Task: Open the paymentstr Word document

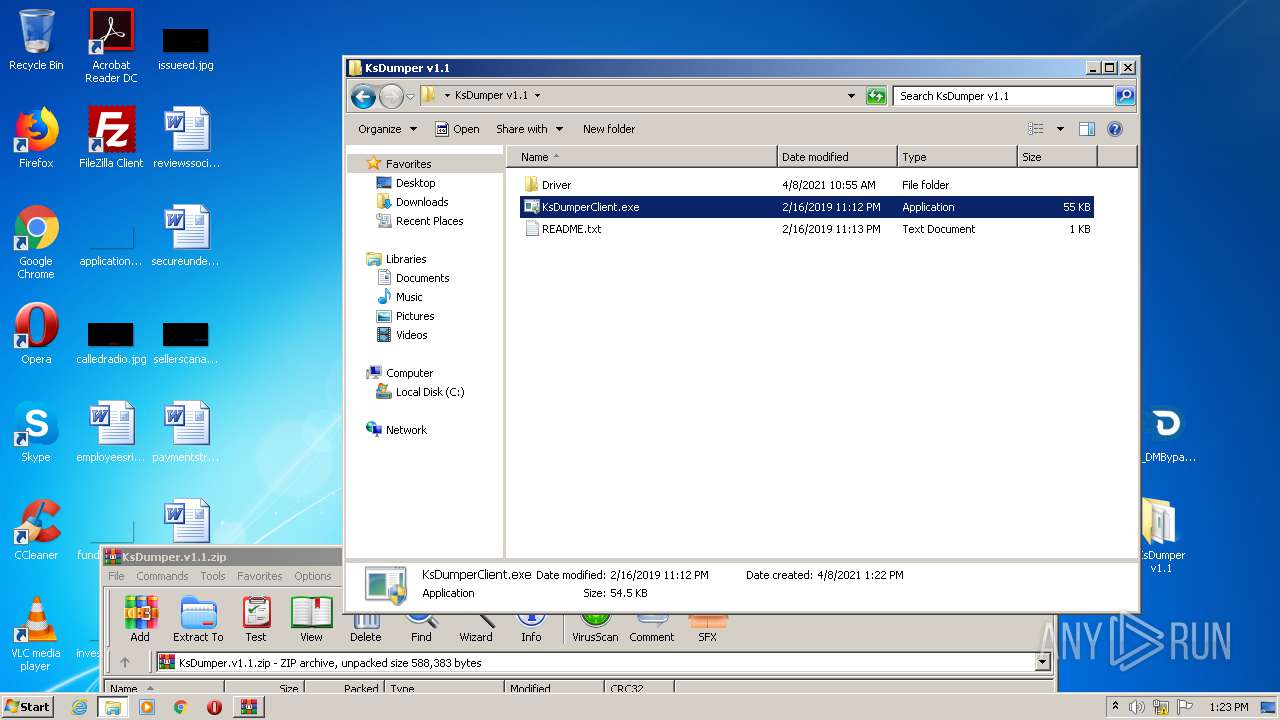Action: click(x=186, y=431)
